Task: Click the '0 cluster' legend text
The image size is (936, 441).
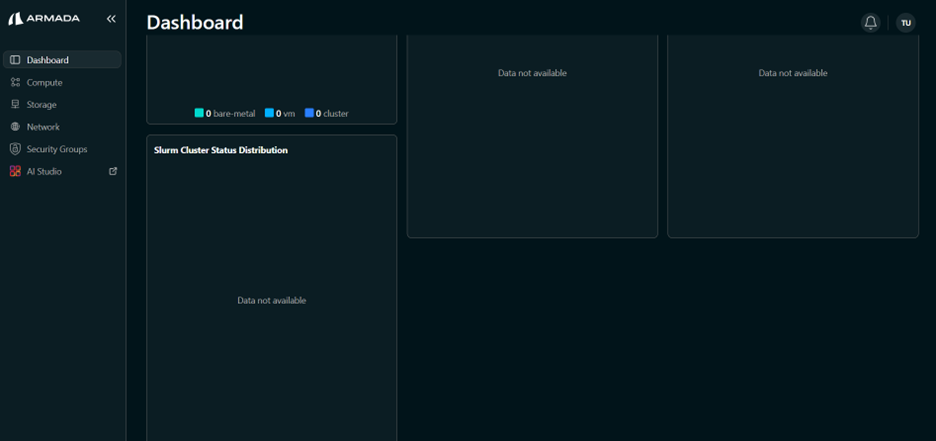Action: click(x=332, y=113)
